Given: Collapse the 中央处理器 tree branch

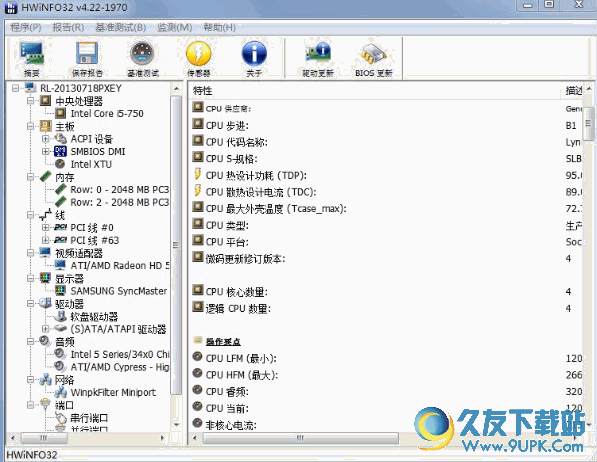Looking at the screenshot, I should click(30, 101).
